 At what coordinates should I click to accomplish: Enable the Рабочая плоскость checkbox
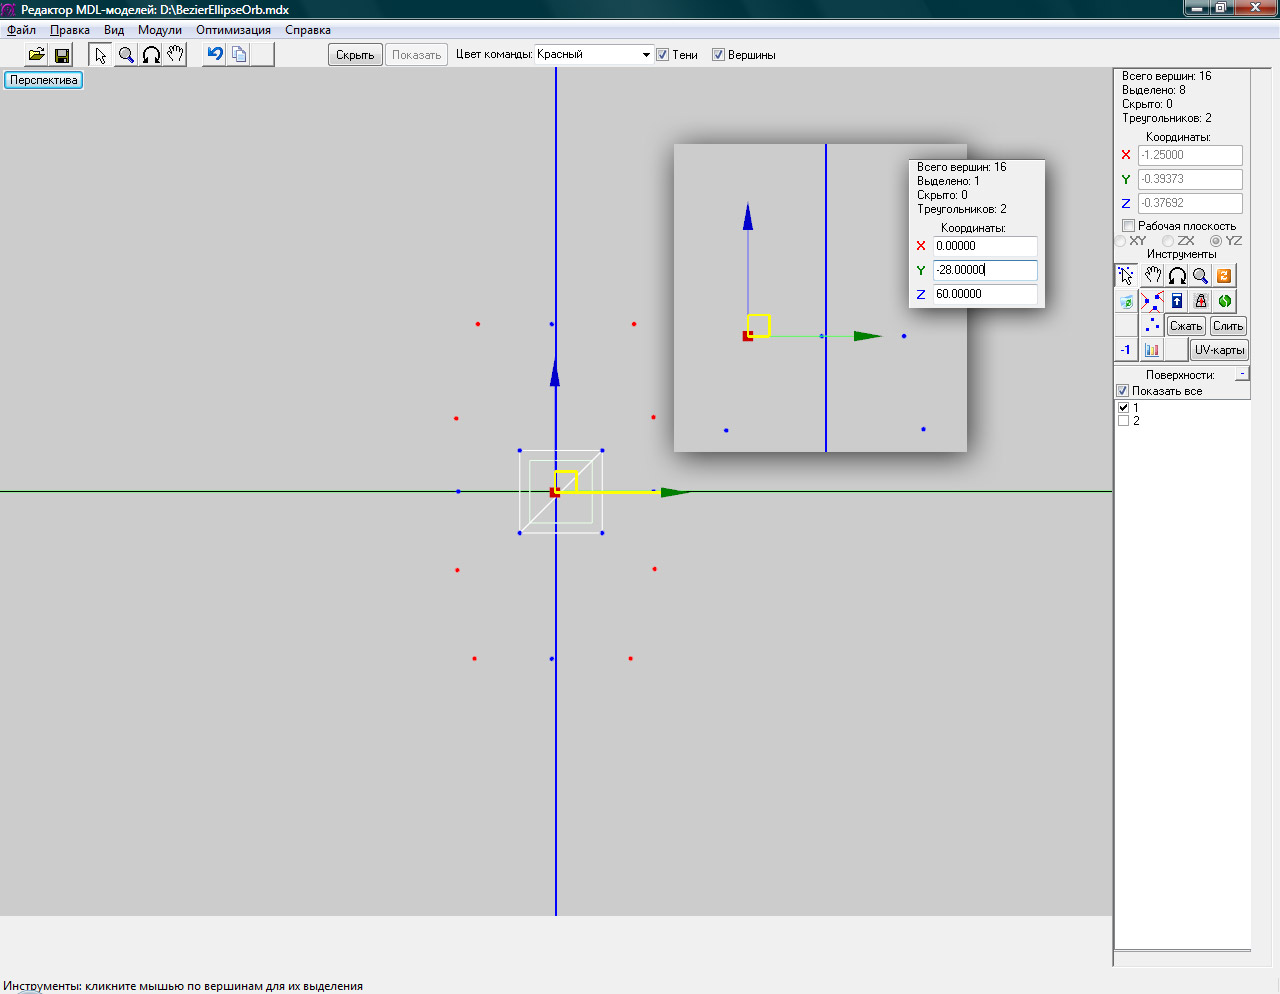click(1129, 226)
